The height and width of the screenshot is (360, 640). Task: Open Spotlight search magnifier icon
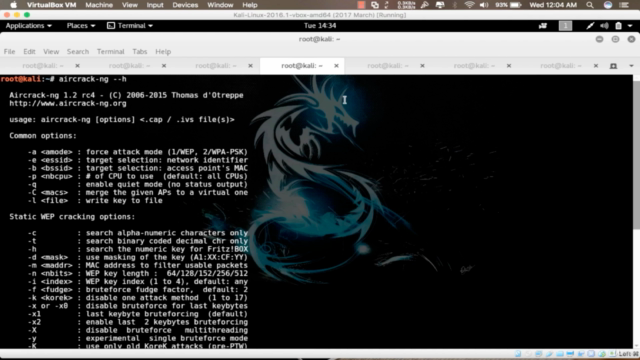click(590, 5)
